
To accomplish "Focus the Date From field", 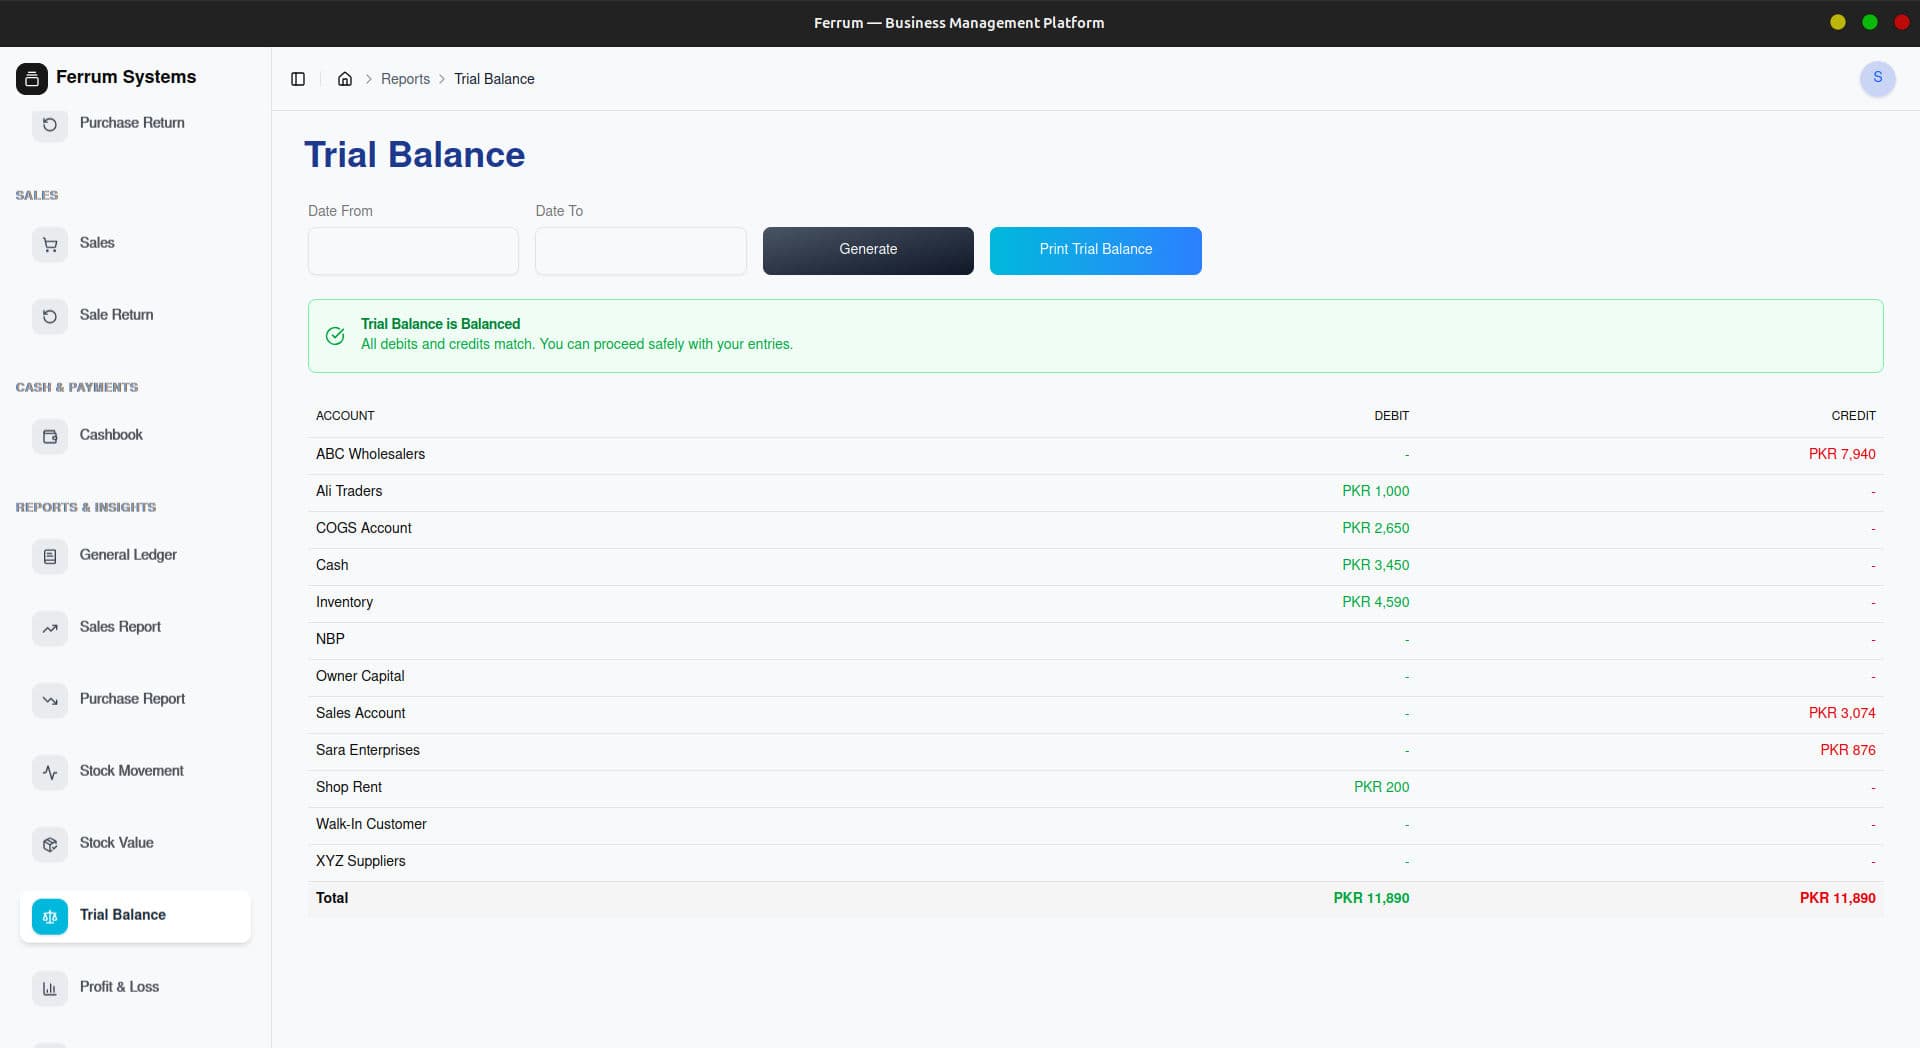I will click(413, 251).
